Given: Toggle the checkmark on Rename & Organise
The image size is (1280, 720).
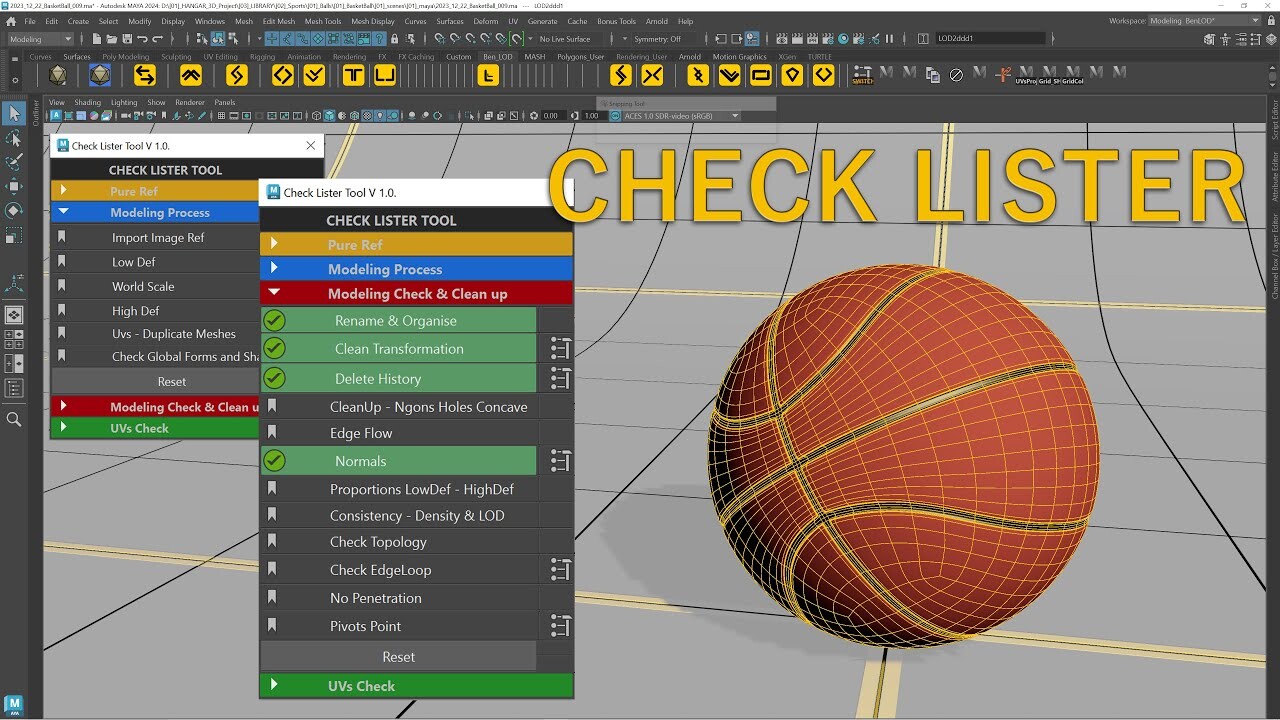Looking at the screenshot, I should (273, 319).
